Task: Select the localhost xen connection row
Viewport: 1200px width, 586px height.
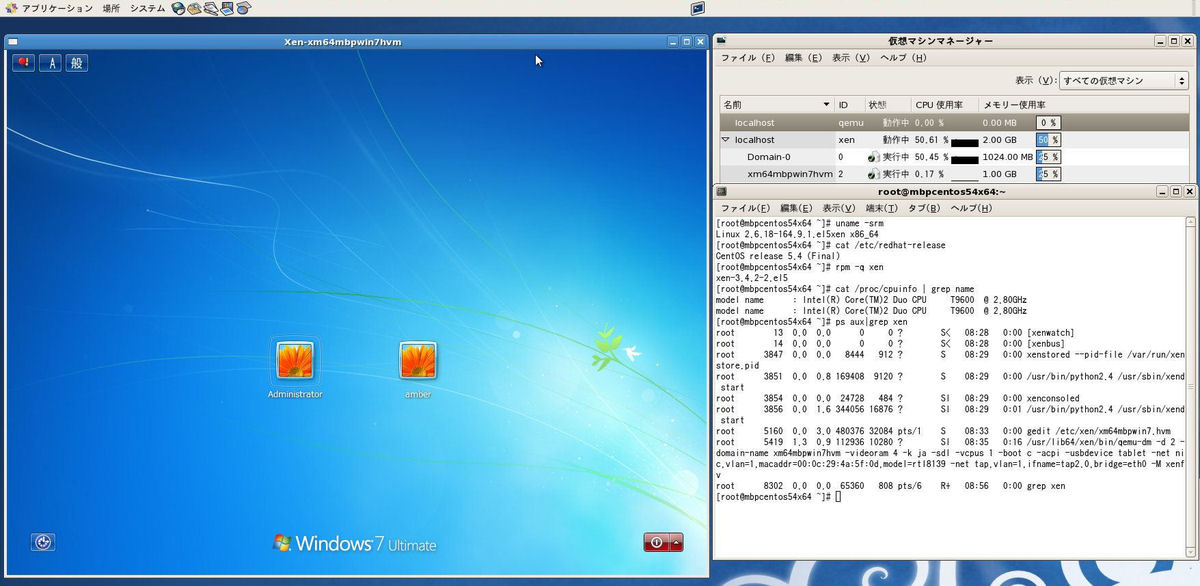Action: [955, 140]
